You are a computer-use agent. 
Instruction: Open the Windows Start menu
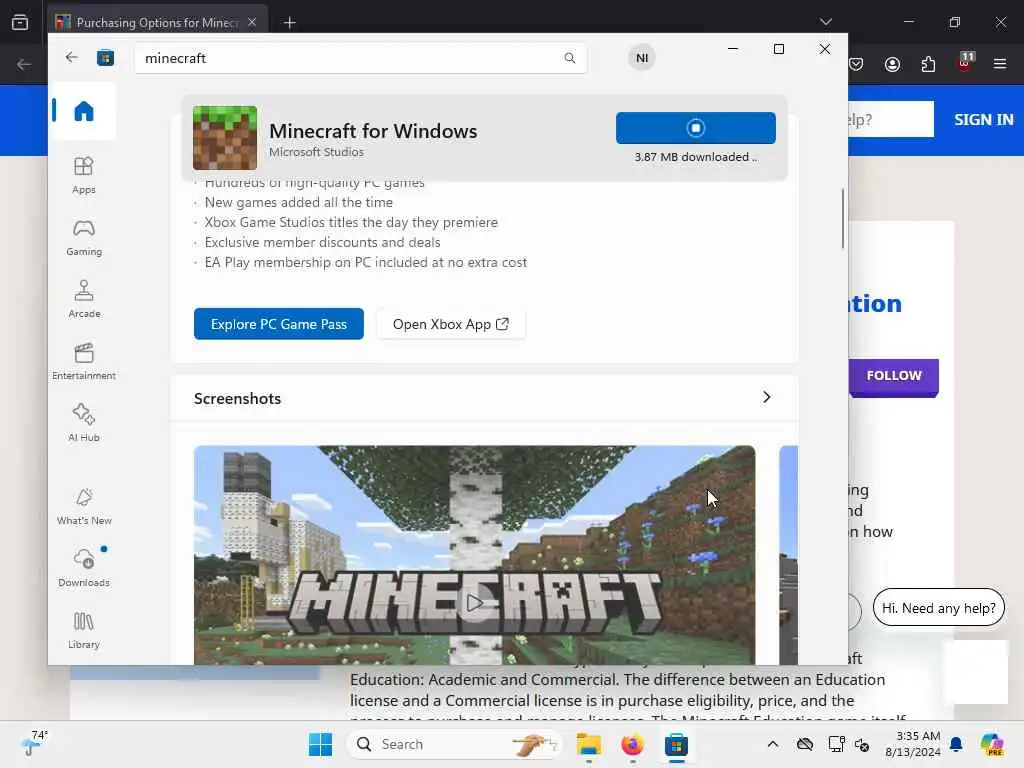click(321, 744)
